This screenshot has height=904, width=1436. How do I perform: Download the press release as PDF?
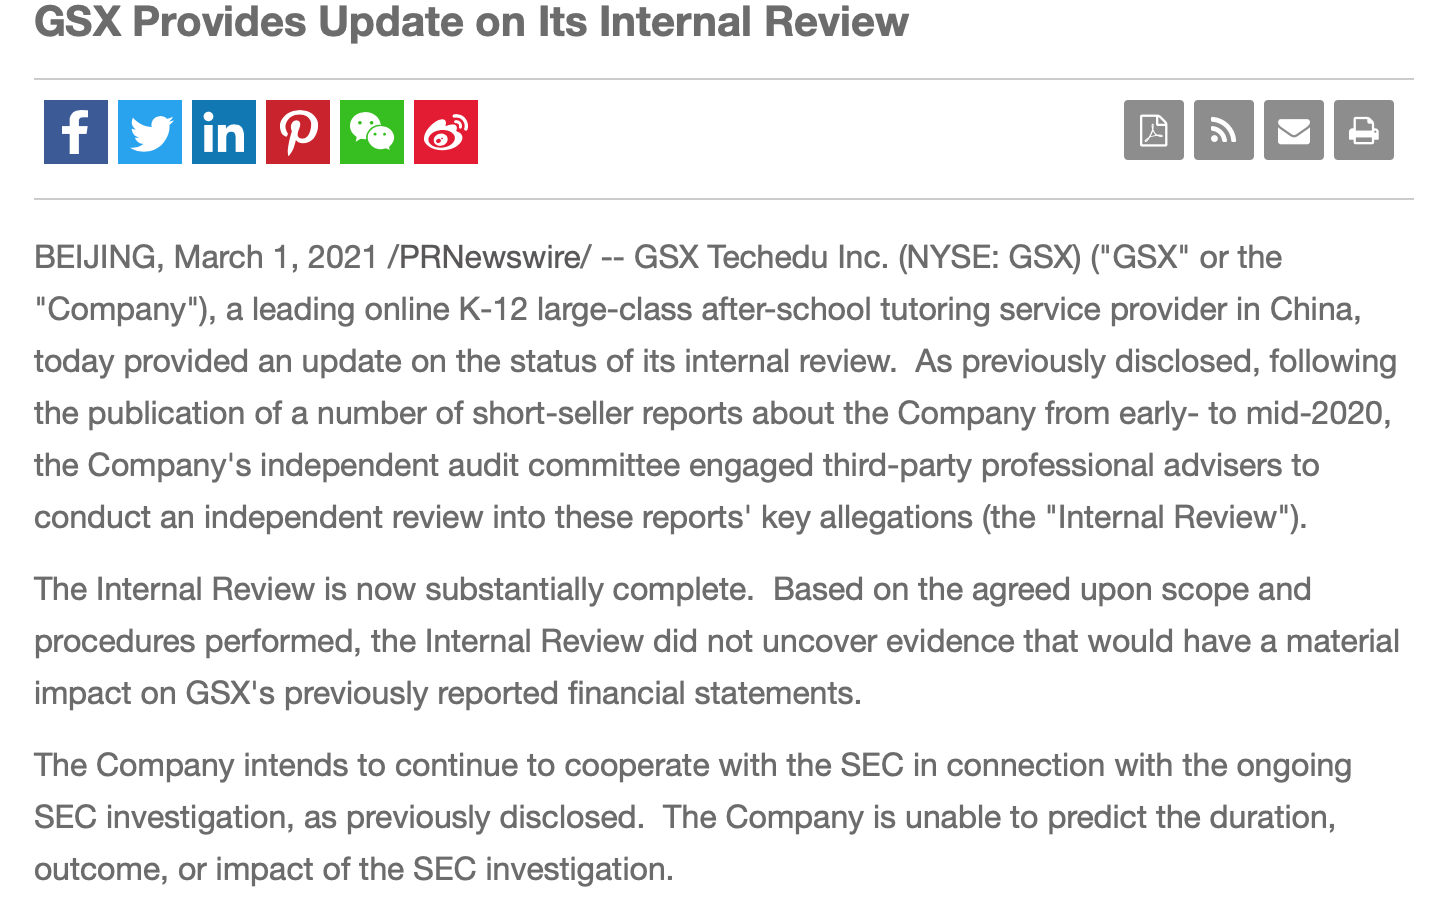click(1154, 130)
